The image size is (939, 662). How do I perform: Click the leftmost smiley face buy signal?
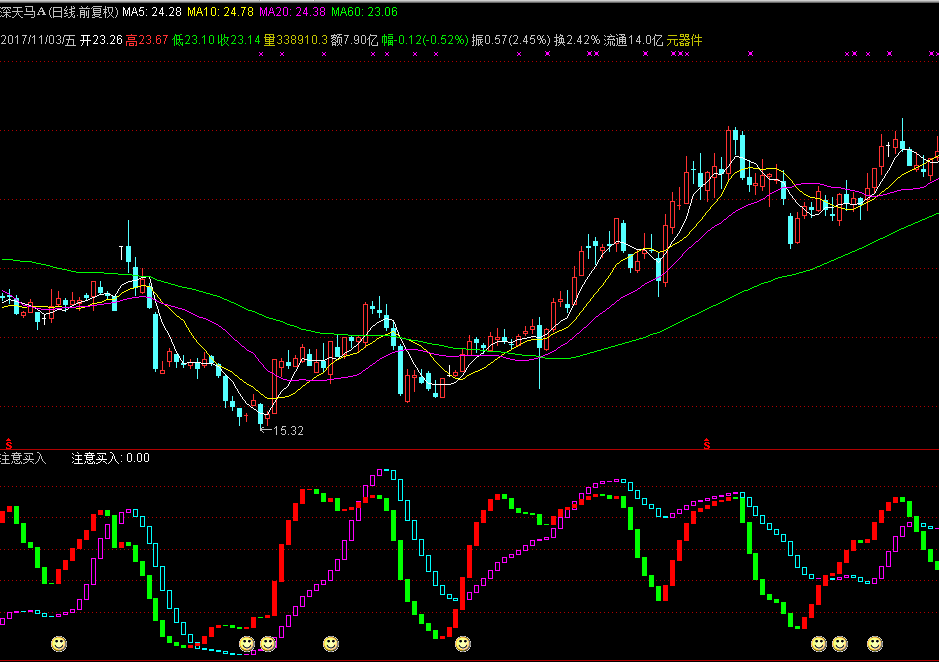(x=59, y=644)
